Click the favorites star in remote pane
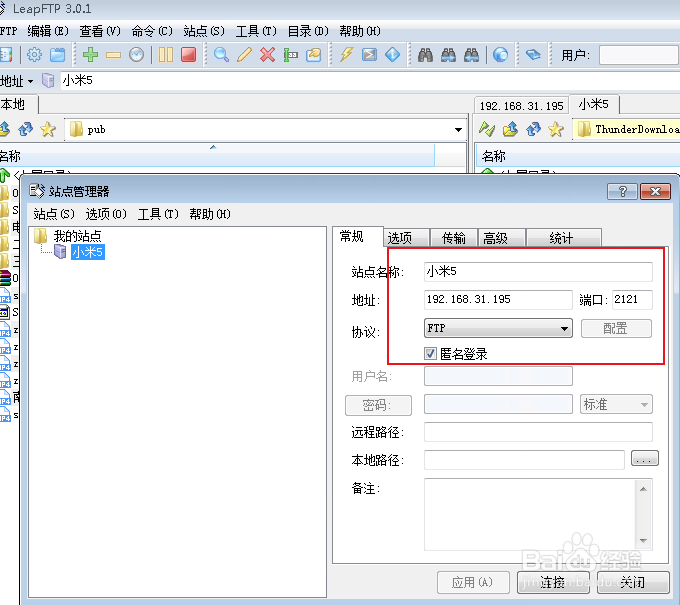Screen dimensions: 680x605 click(556, 129)
